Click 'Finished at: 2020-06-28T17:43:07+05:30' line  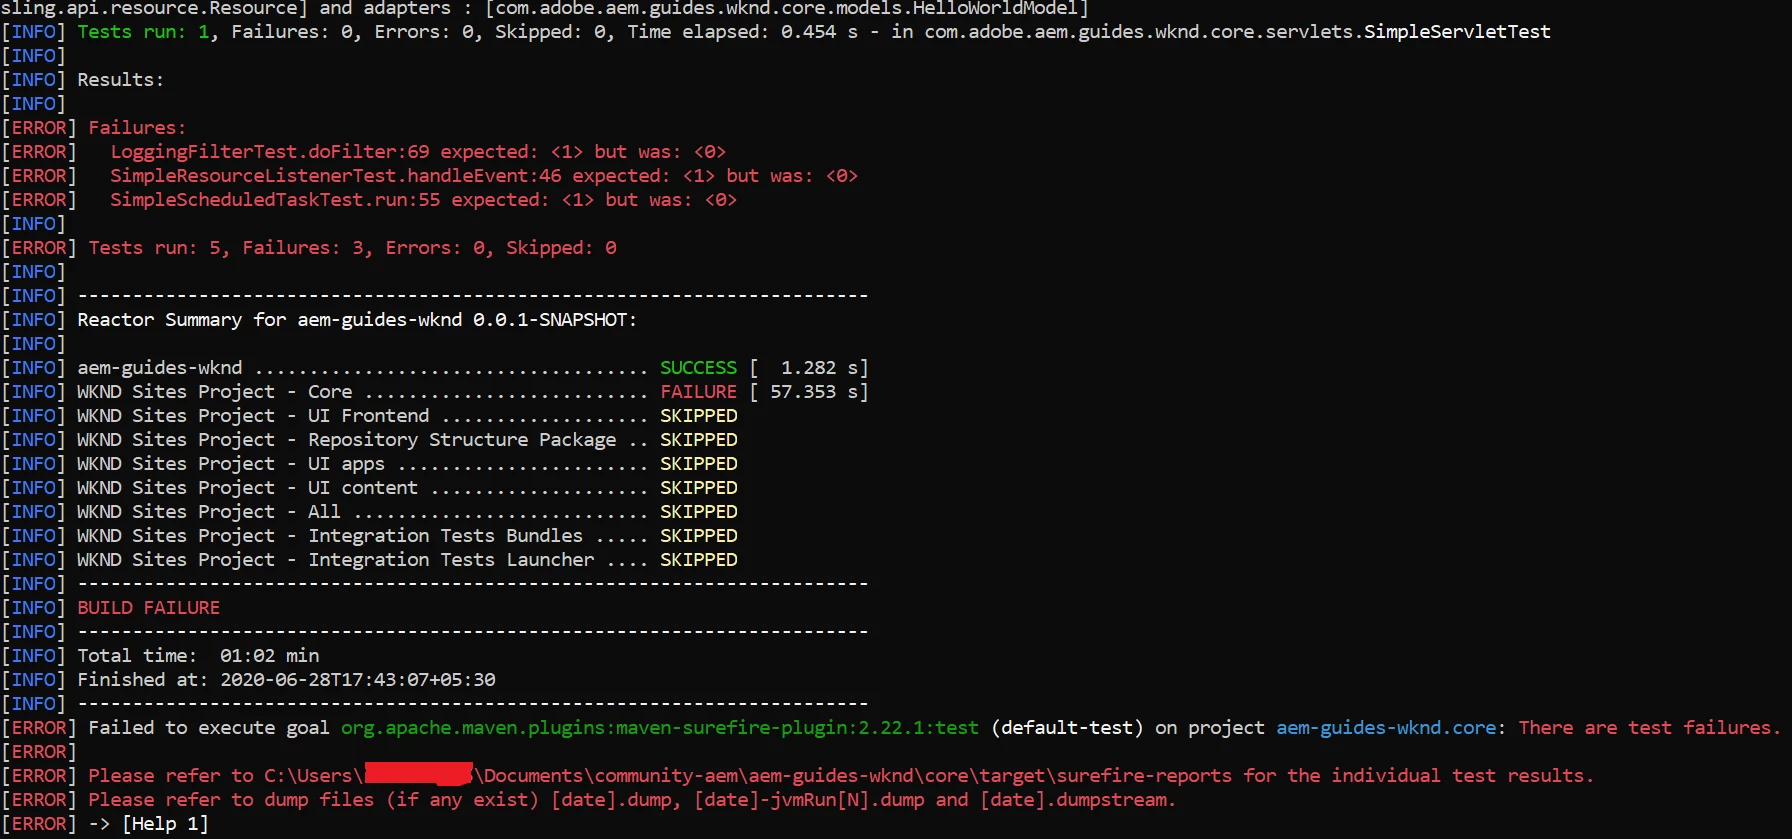(286, 680)
